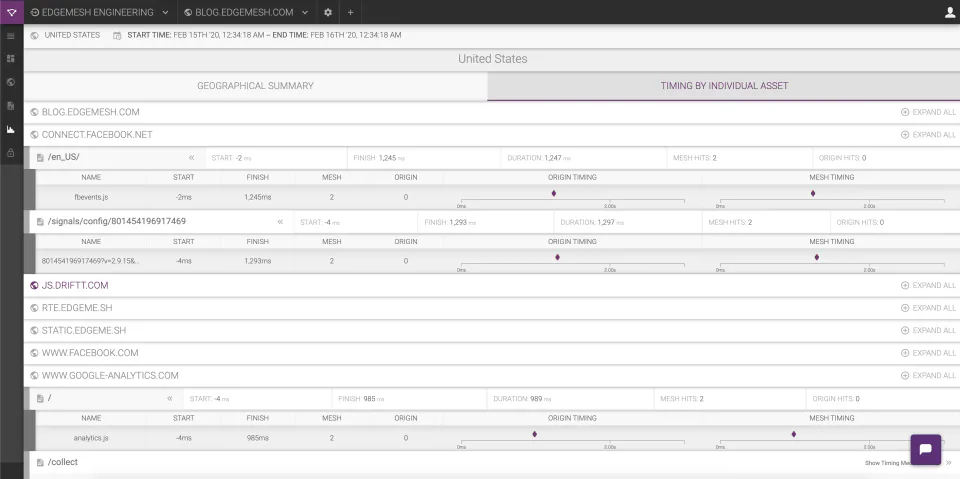Screen dimensions: 960x479
Task: Expand all for CONNECT.FACEBOOK.NET
Action: [x=928, y=135]
